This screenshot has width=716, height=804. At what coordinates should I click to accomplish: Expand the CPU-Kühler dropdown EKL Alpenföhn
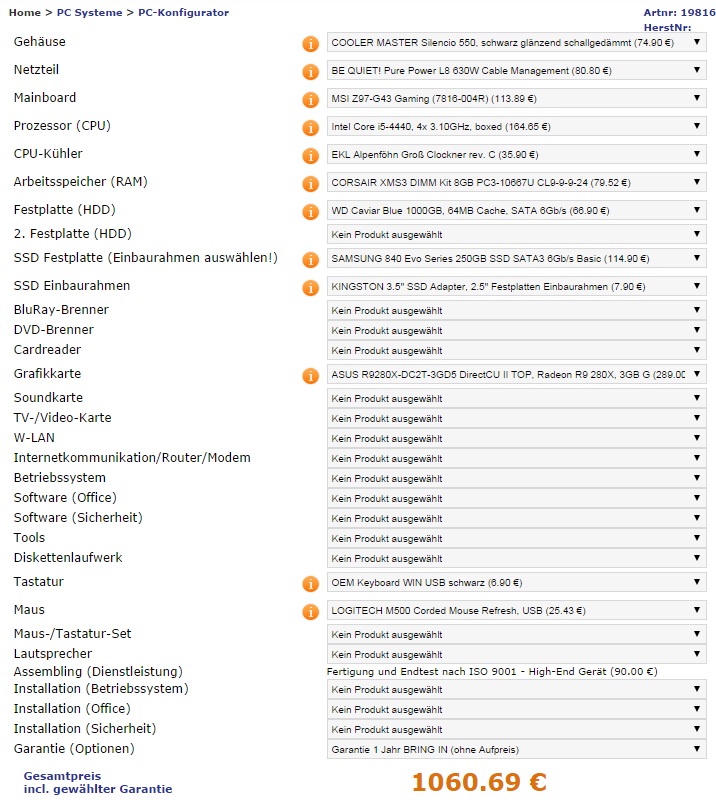tap(516, 154)
